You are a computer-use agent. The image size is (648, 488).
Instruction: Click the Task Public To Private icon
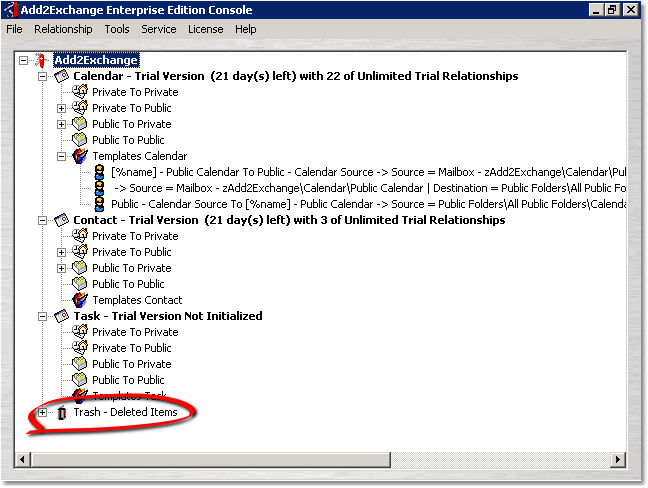click(x=80, y=364)
